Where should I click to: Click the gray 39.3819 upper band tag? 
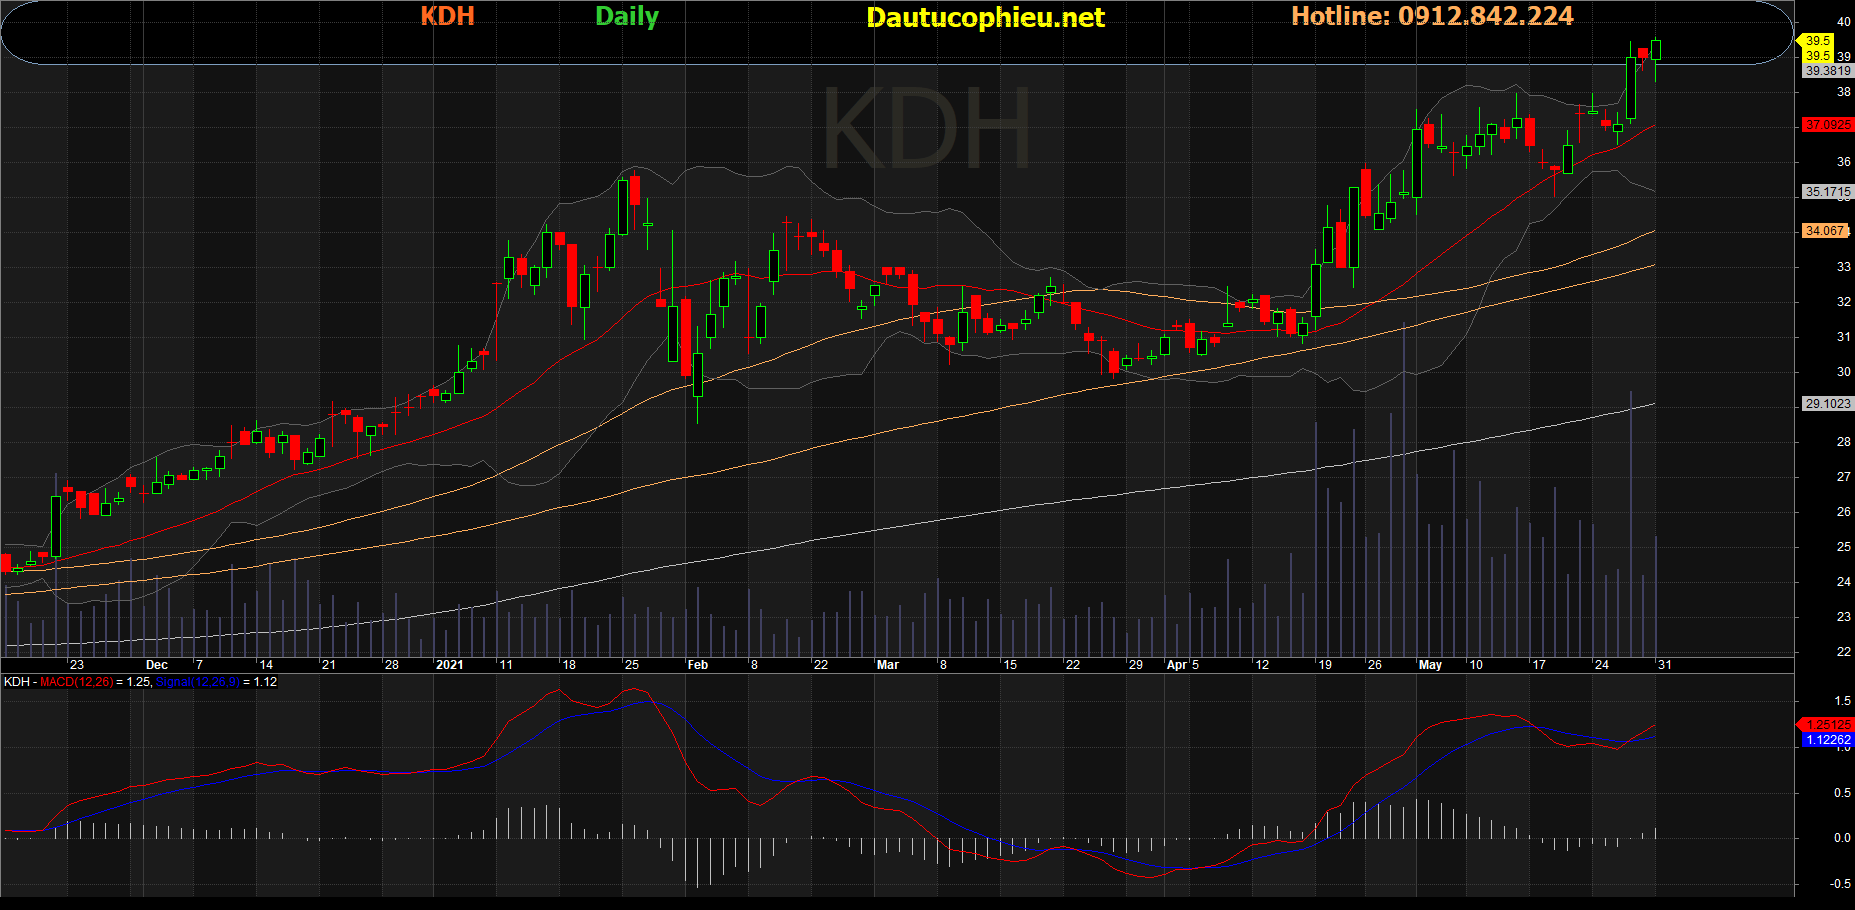pos(1827,71)
